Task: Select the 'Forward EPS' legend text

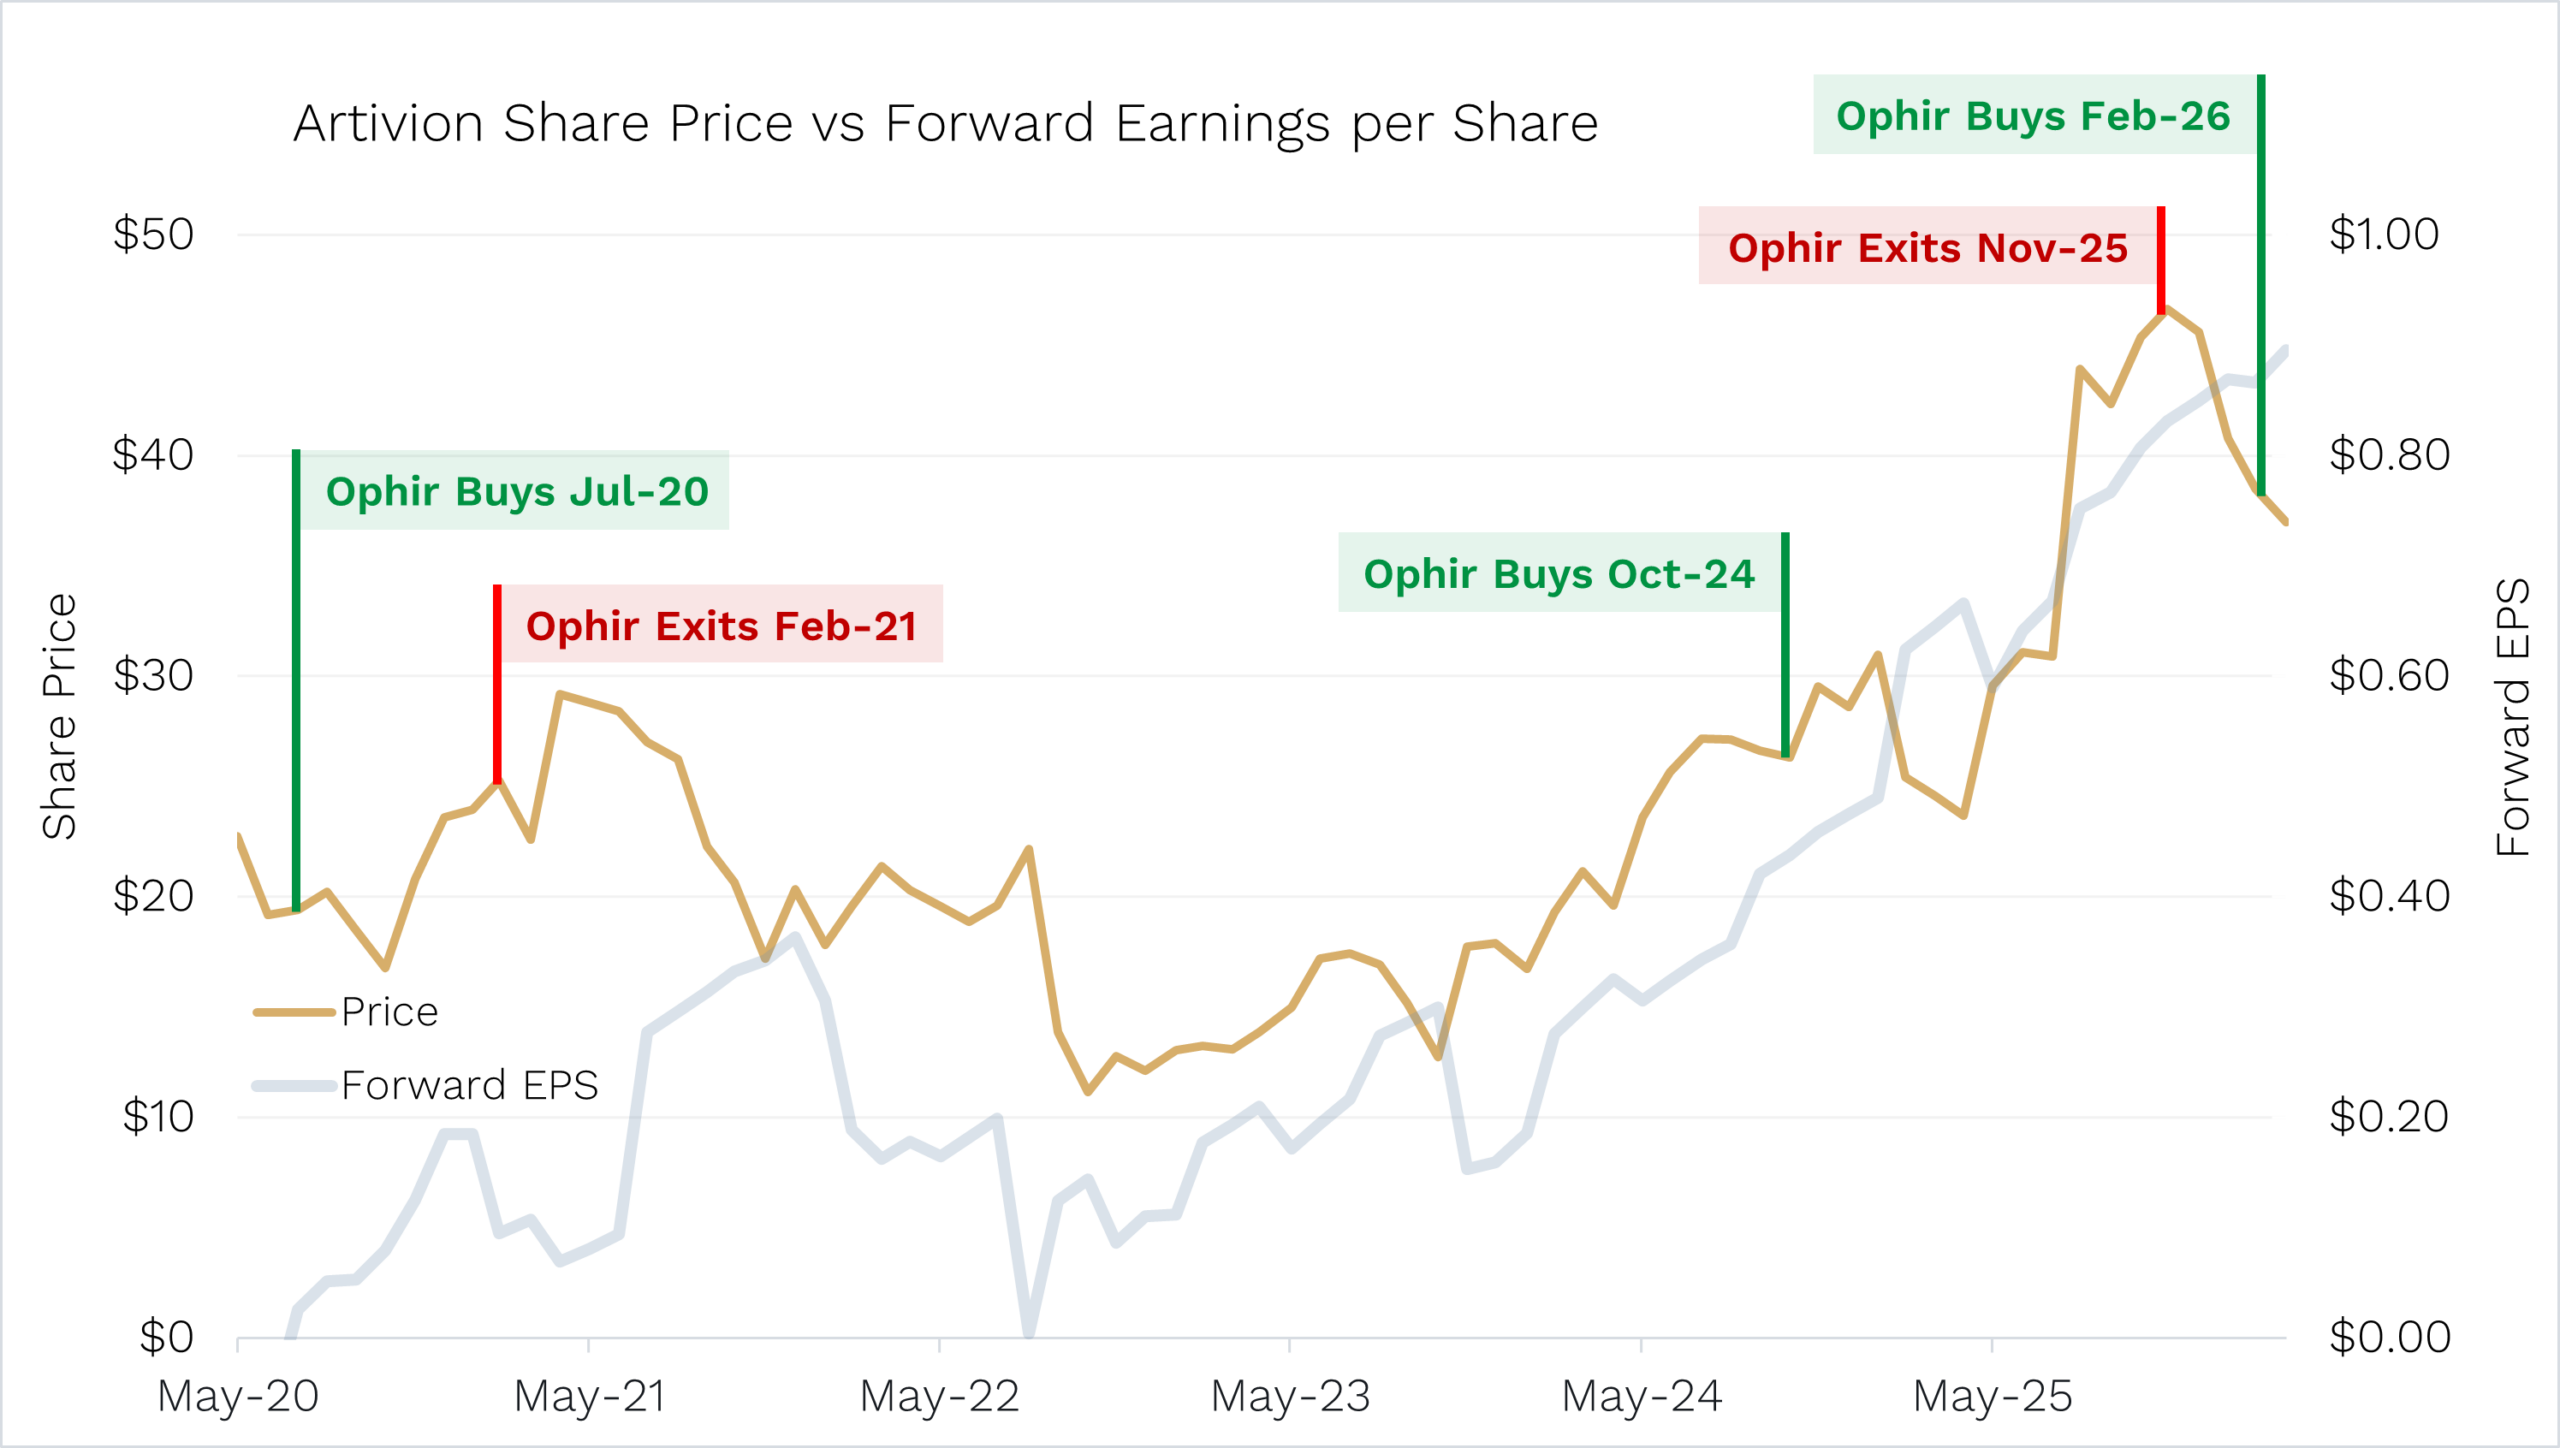Action: click(469, 1086)
